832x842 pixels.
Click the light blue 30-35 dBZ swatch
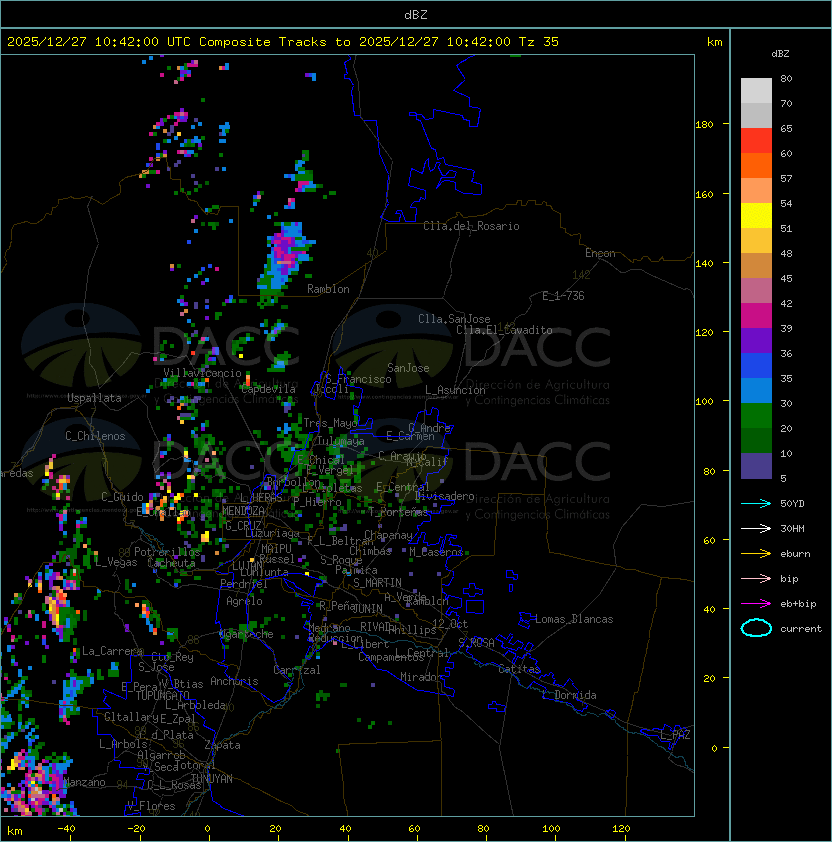[756, 391]
